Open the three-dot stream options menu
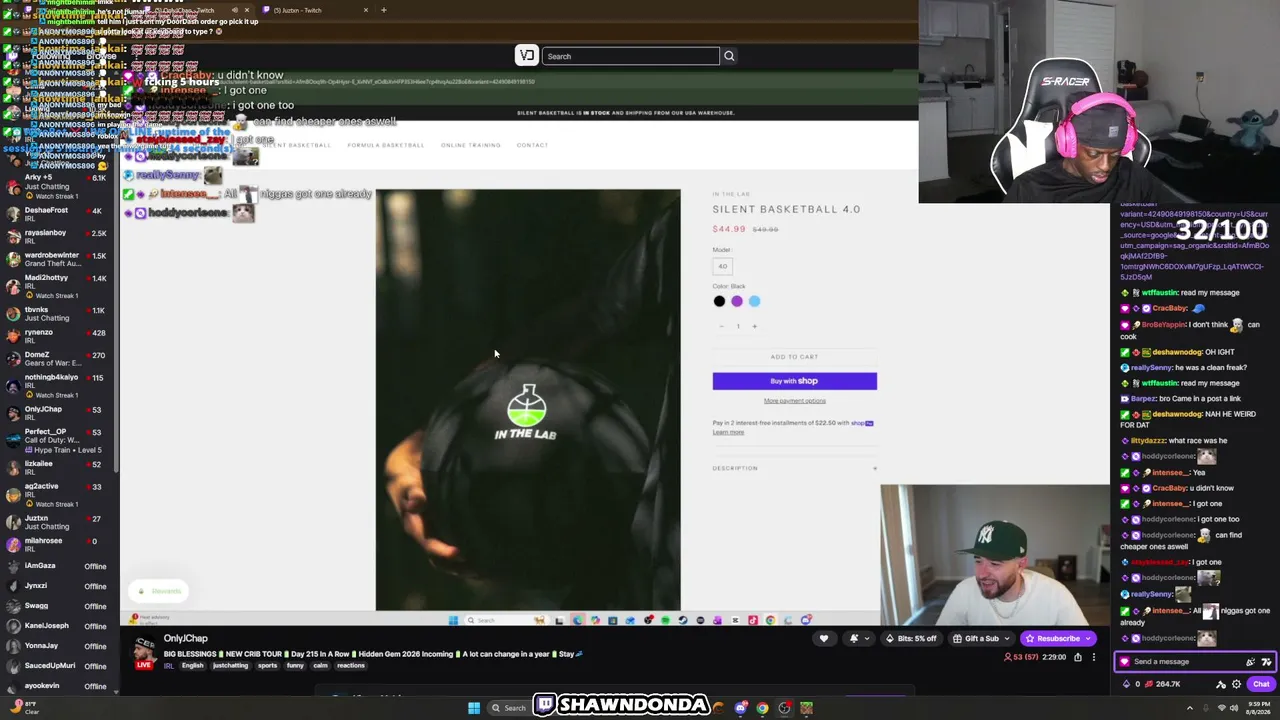 (x=1094, y=657)
